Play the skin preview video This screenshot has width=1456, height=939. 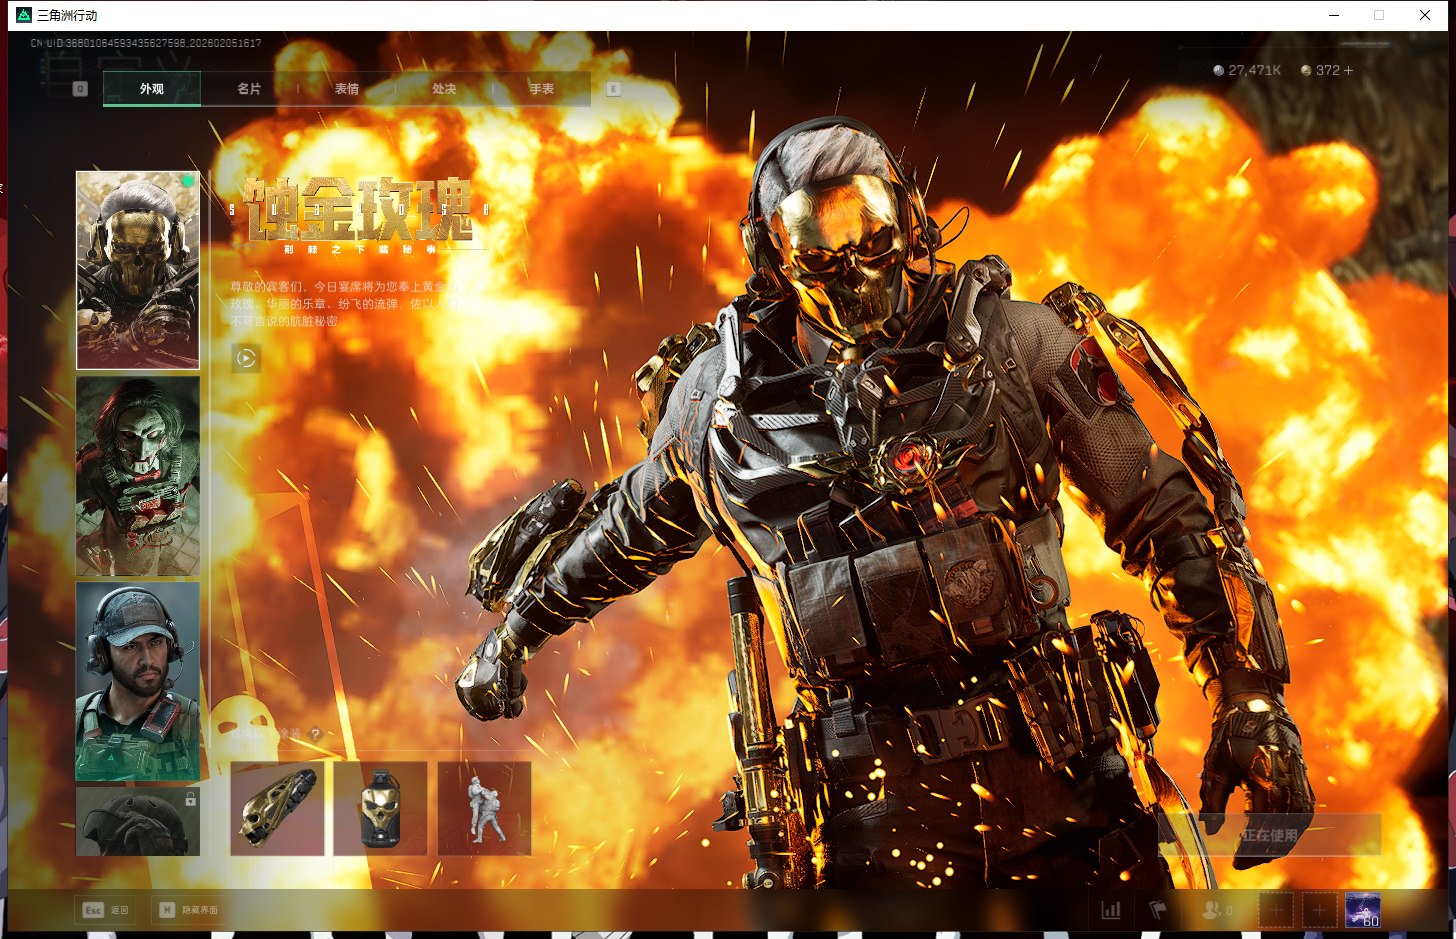coord(246,358)
